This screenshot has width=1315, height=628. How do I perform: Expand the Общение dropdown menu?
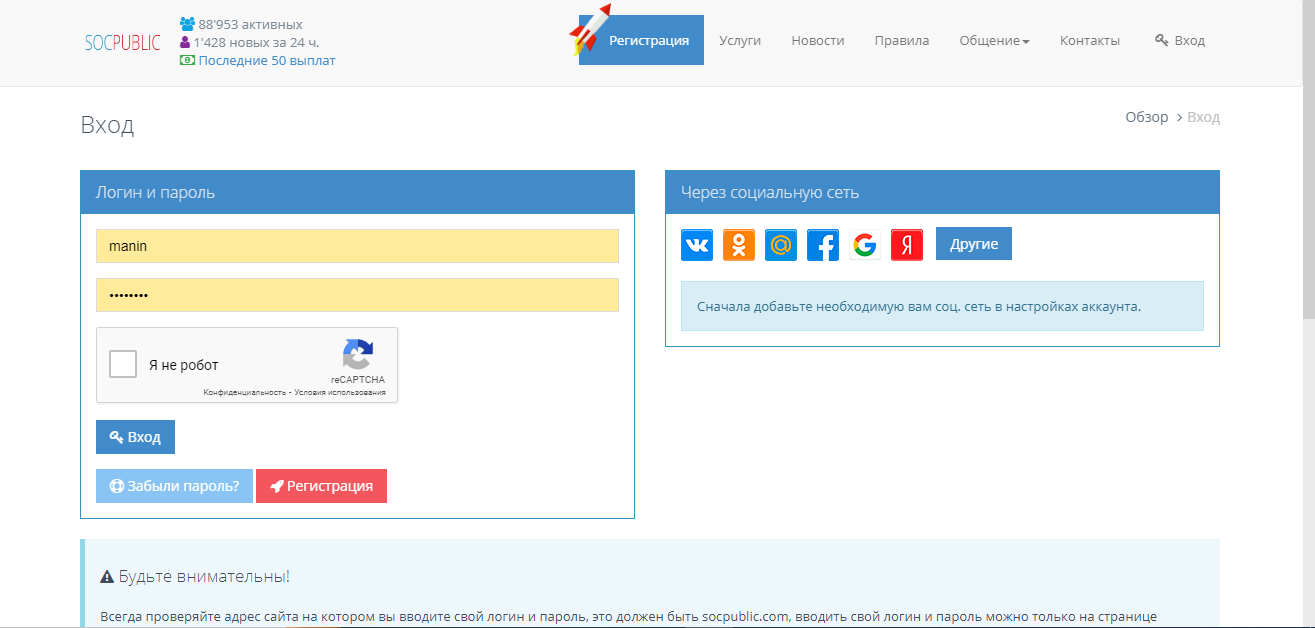(994, 41)
